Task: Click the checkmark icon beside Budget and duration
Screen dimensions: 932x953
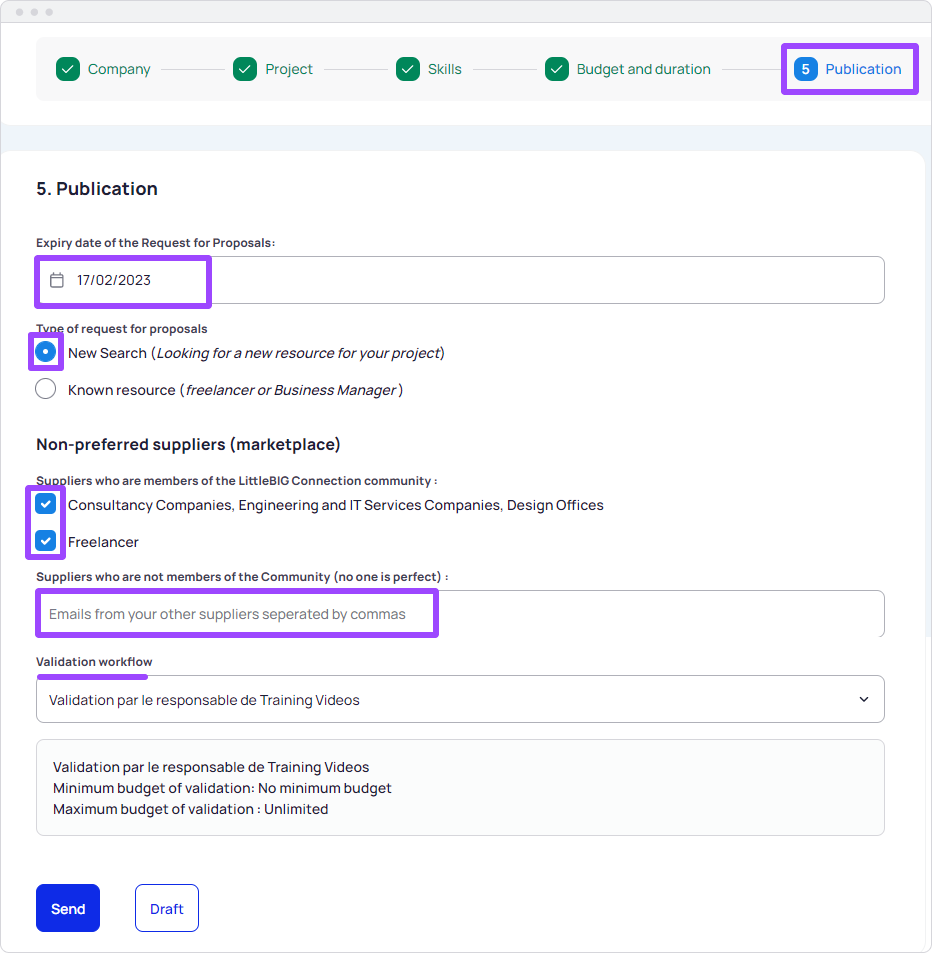Action: (x=557, y=69)
